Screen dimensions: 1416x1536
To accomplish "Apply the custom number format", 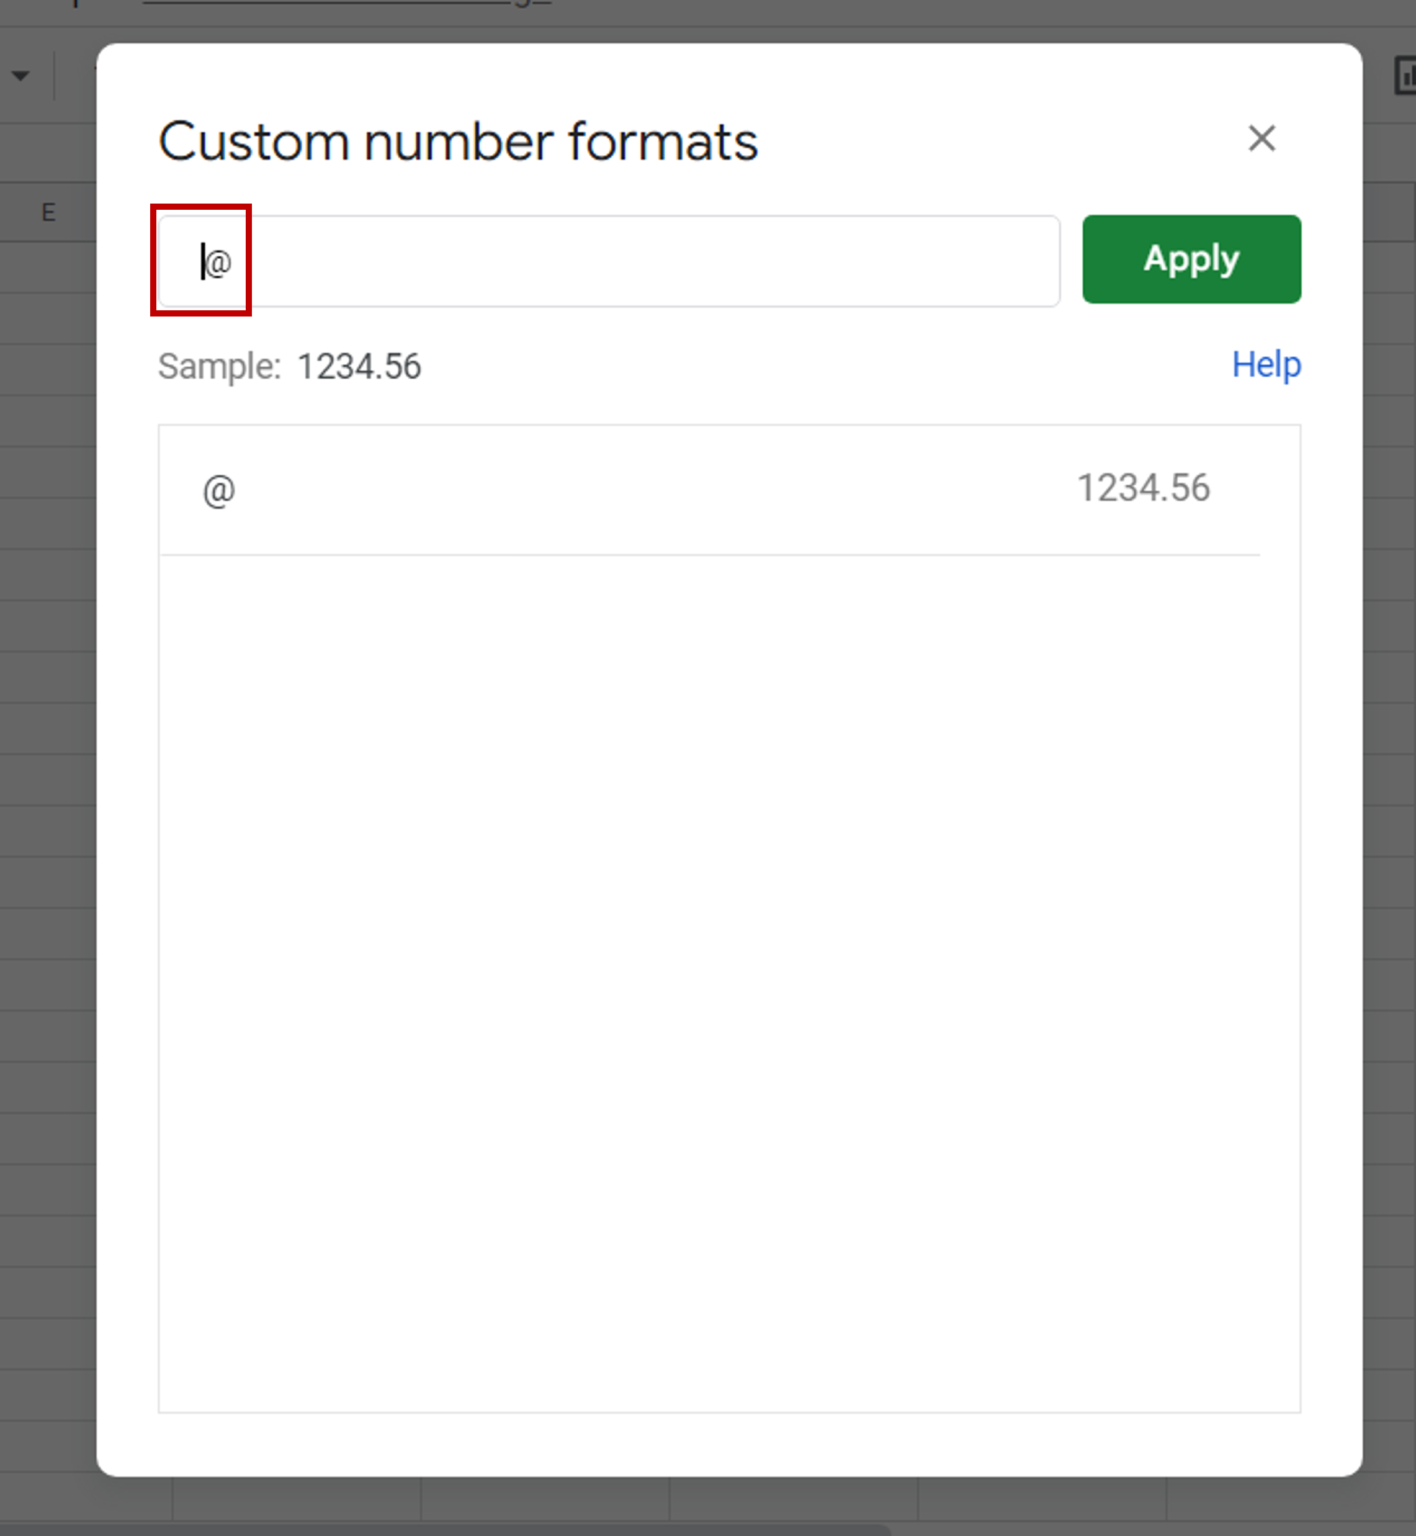I will (x=1191, y=259).
